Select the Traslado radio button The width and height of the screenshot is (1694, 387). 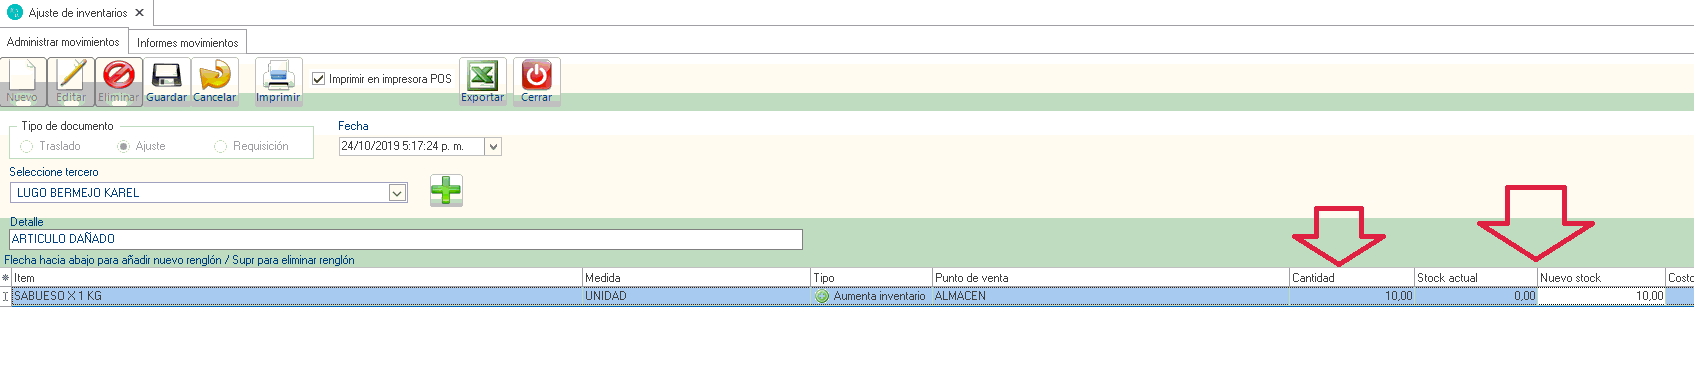(x=27, y=146)
